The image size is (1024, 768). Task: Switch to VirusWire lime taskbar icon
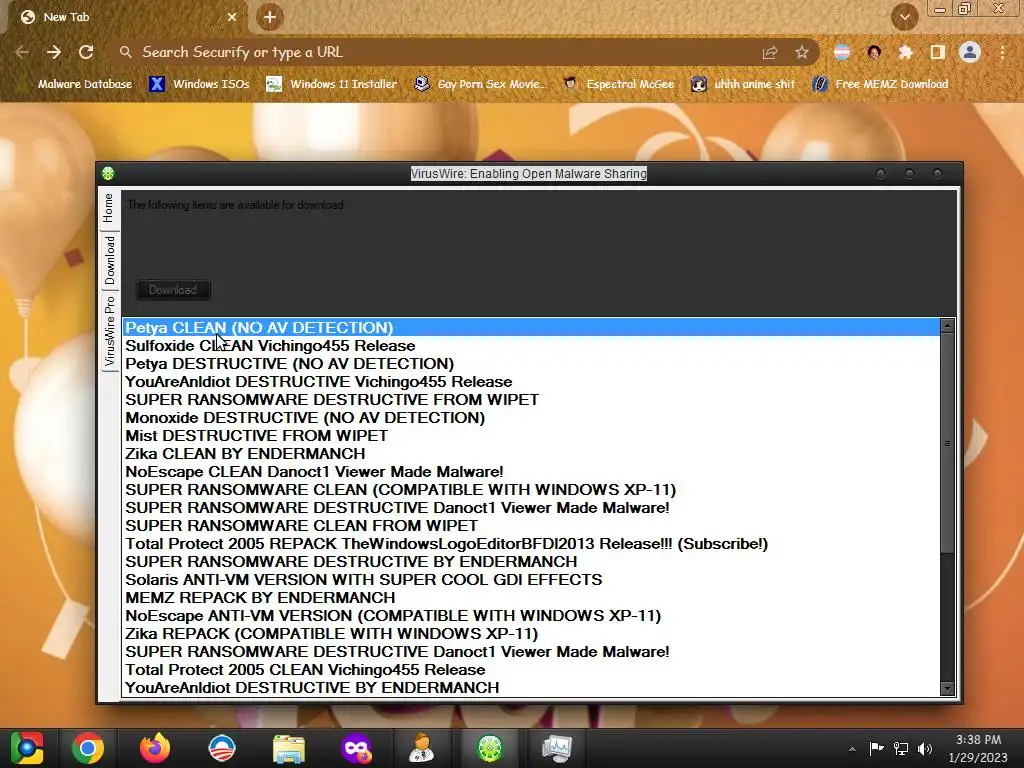(x=490, y=748)
